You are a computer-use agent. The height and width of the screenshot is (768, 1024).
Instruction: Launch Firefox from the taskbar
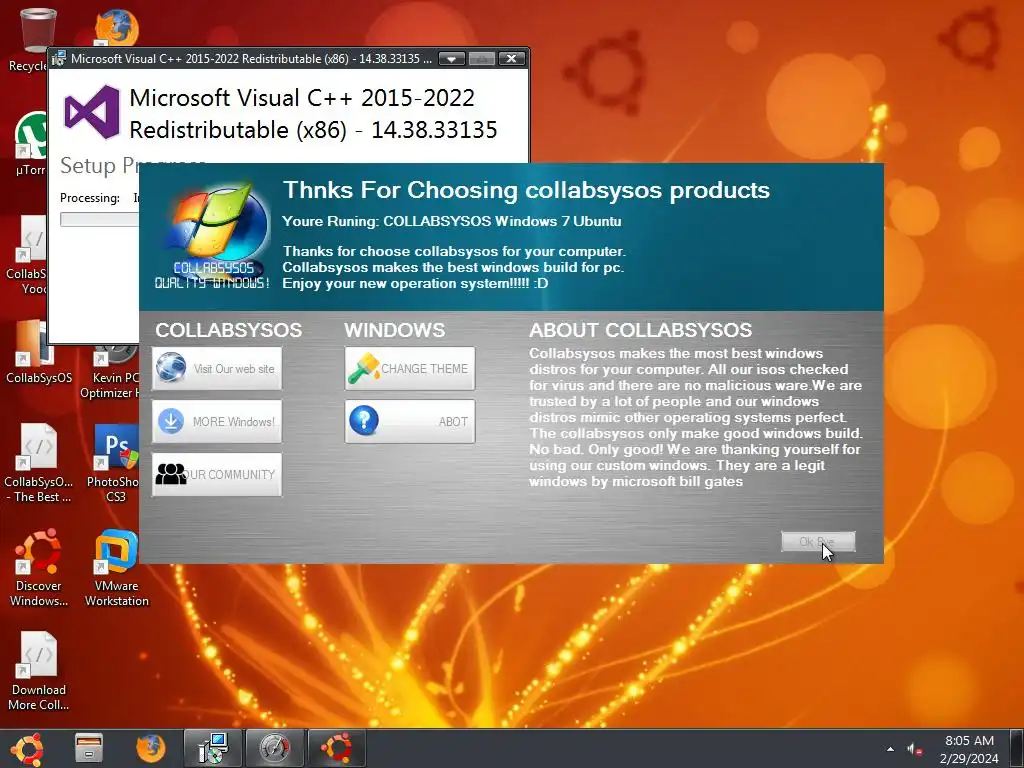151,748
